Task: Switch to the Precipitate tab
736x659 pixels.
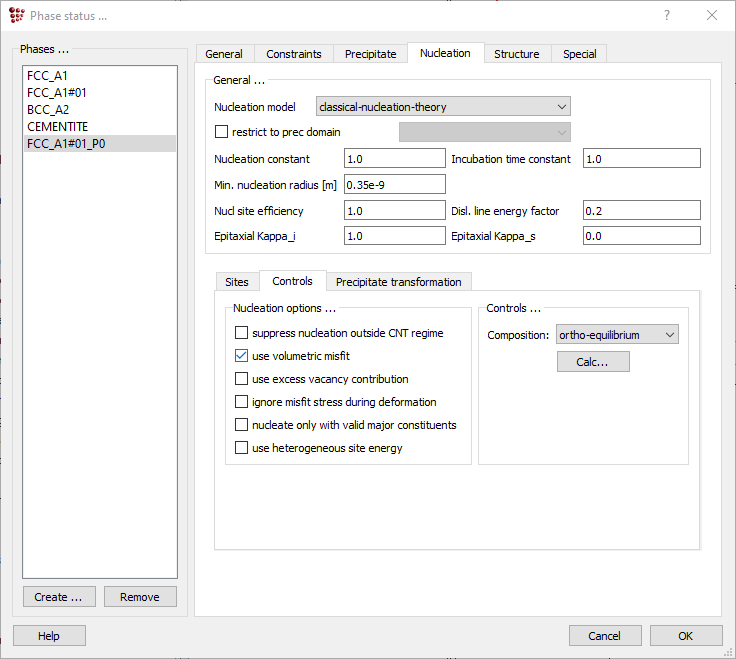Action: coord(371,54)
